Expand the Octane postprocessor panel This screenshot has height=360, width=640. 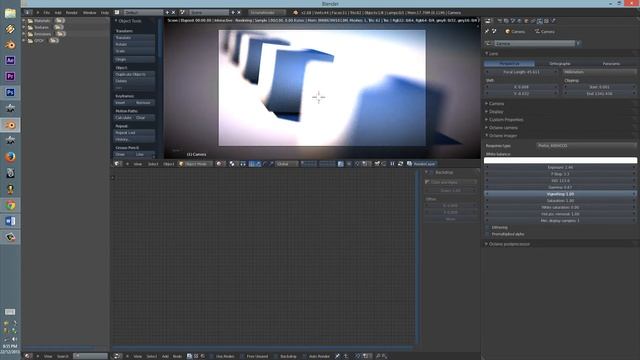pos(487,244)
